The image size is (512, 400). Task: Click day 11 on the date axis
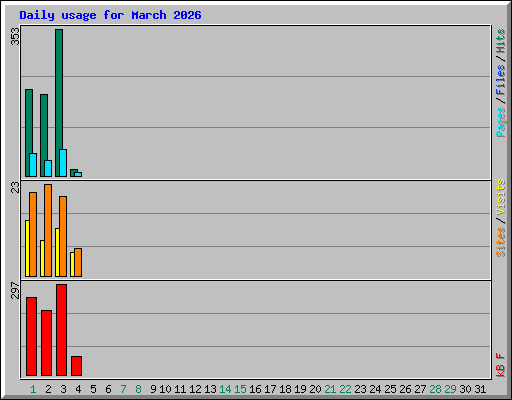[x=180, y=389]
